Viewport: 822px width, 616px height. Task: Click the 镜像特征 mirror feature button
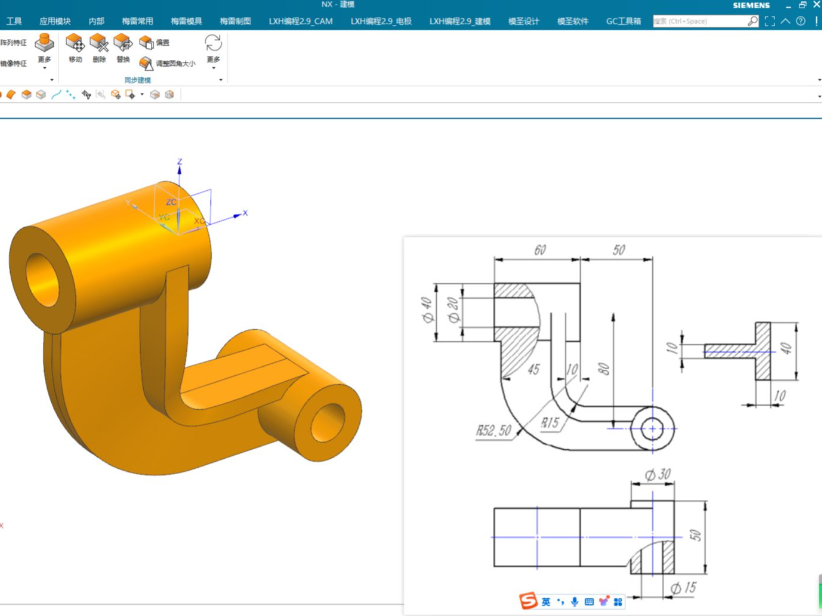point(14,63)
